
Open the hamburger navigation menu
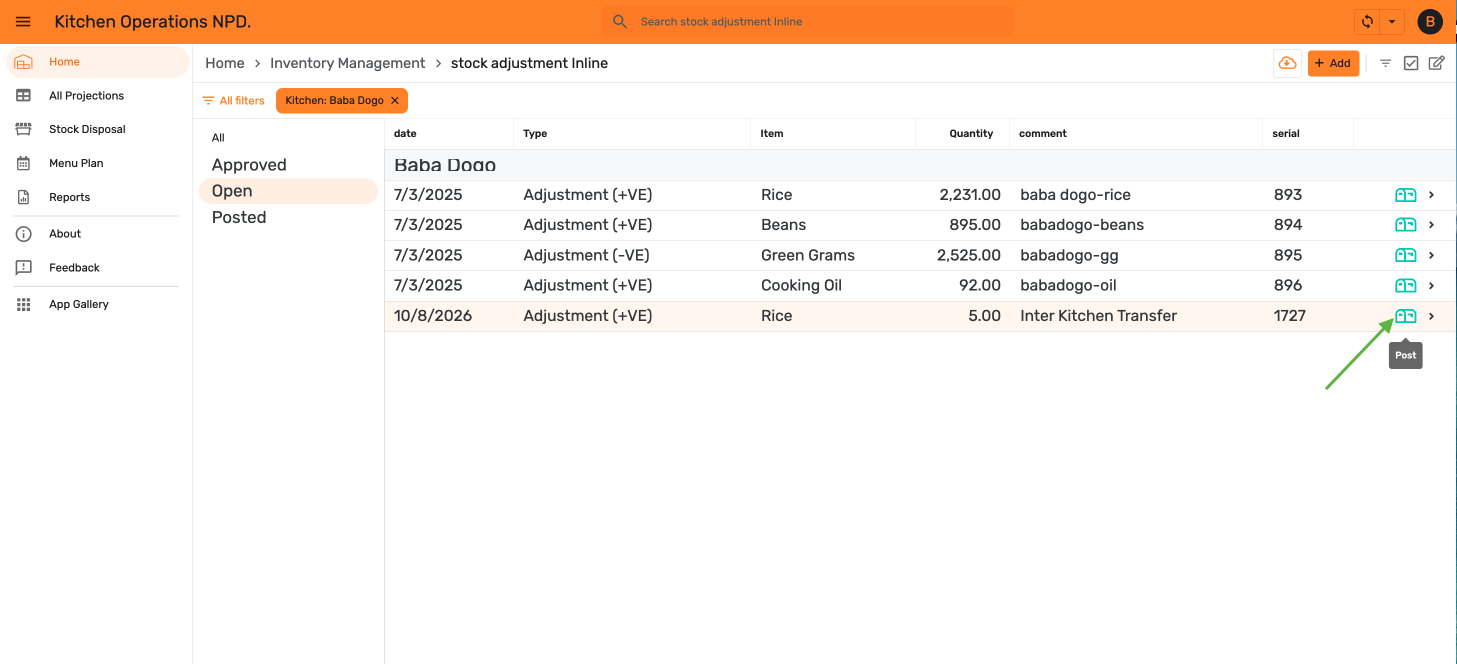point(23,21)
